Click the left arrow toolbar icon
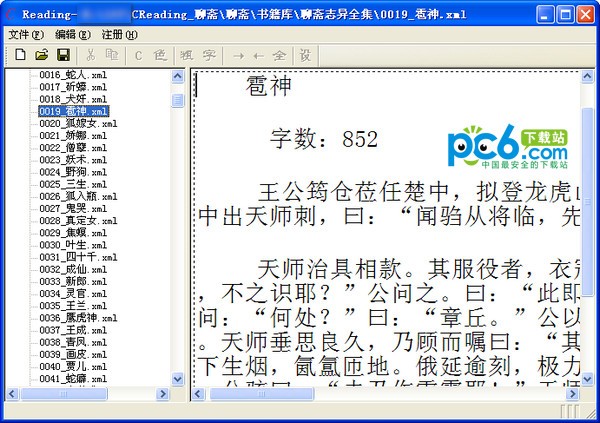The image size is (600, 423). [259, 56]
